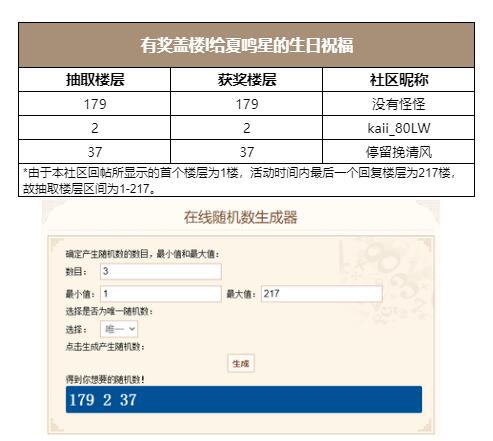493x441 pixels.
Task: Select the nickname cell kaii_80LW
Action: tap(399, 128)
